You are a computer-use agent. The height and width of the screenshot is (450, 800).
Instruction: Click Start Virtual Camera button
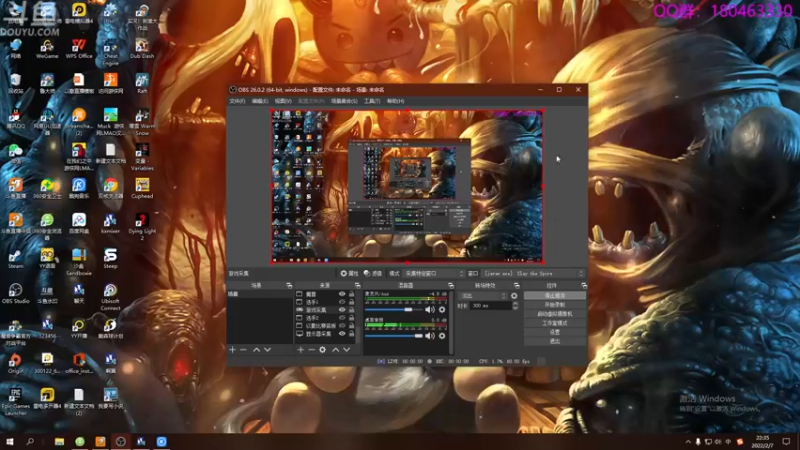click(555, 314)
